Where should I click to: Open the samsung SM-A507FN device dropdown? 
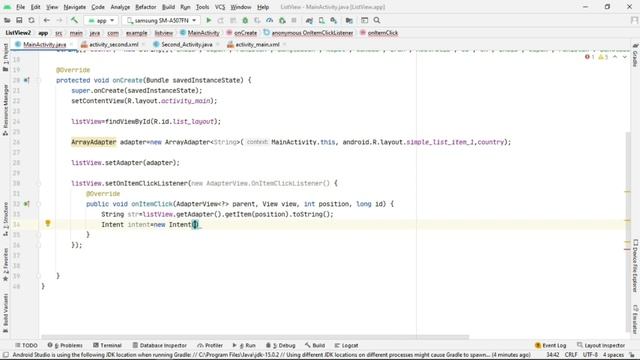pyautogui.click(x=161, y=20)
